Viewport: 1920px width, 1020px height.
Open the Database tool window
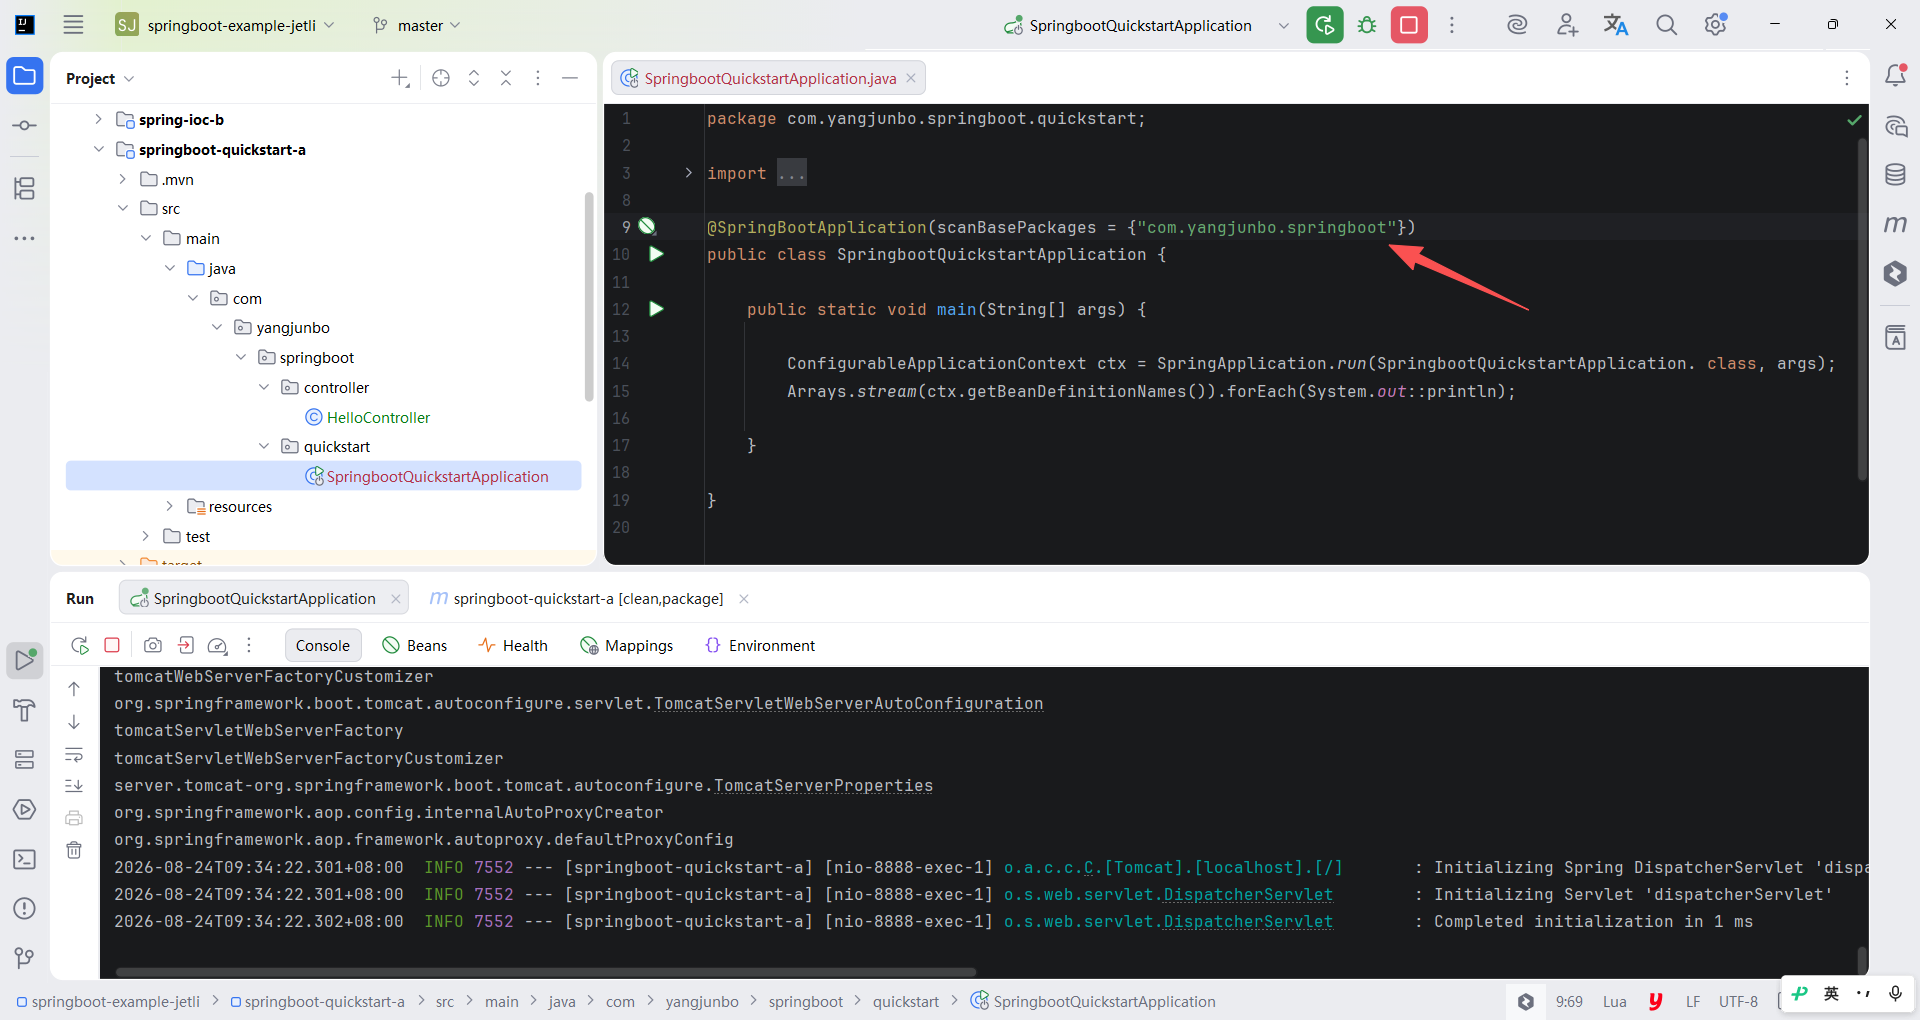1895,175
